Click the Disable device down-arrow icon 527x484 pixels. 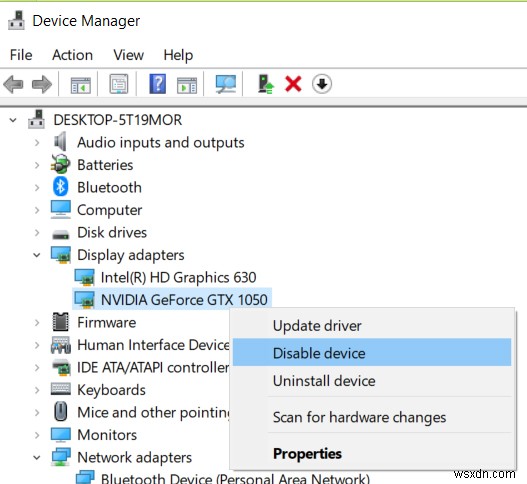coord(322,84)
